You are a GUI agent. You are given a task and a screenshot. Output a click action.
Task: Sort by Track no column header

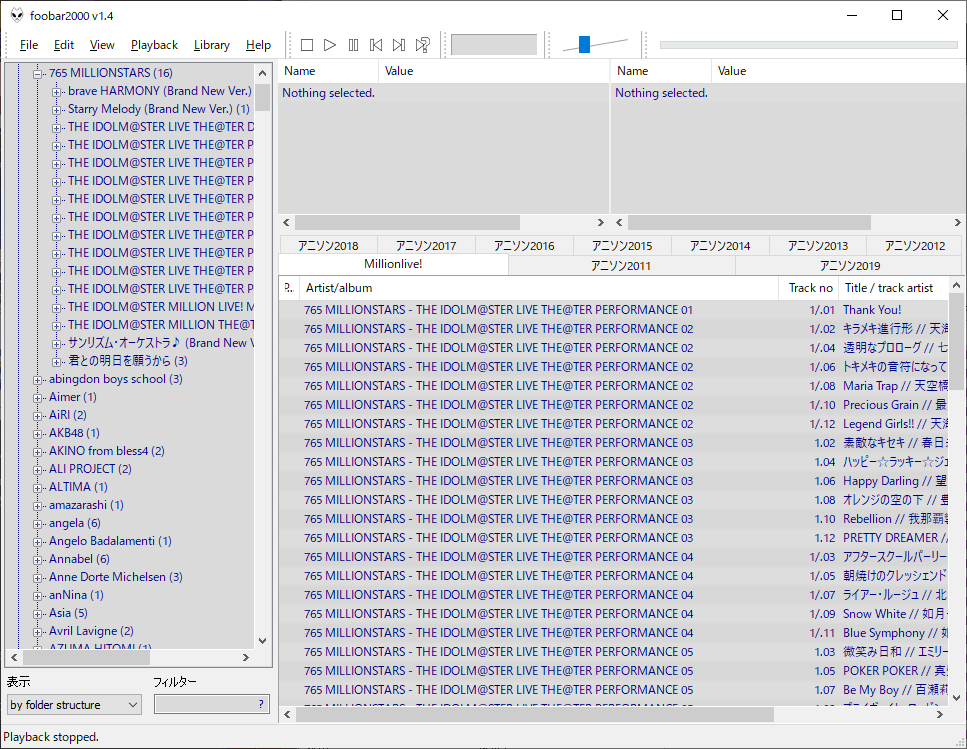810,288
